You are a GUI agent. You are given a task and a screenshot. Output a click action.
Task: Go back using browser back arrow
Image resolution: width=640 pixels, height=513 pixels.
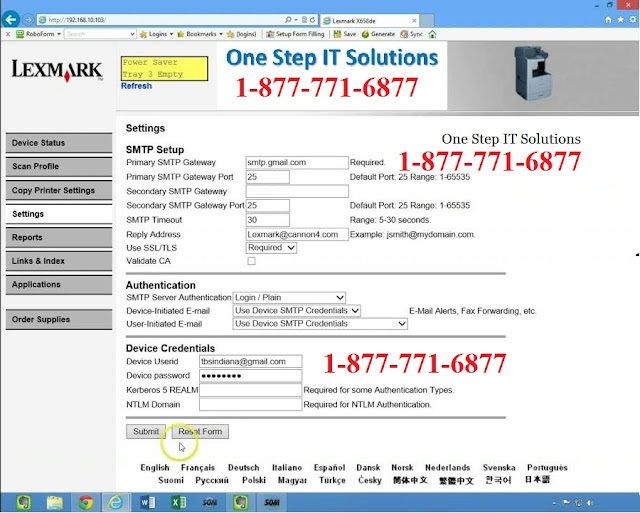[x=11, y=19]
